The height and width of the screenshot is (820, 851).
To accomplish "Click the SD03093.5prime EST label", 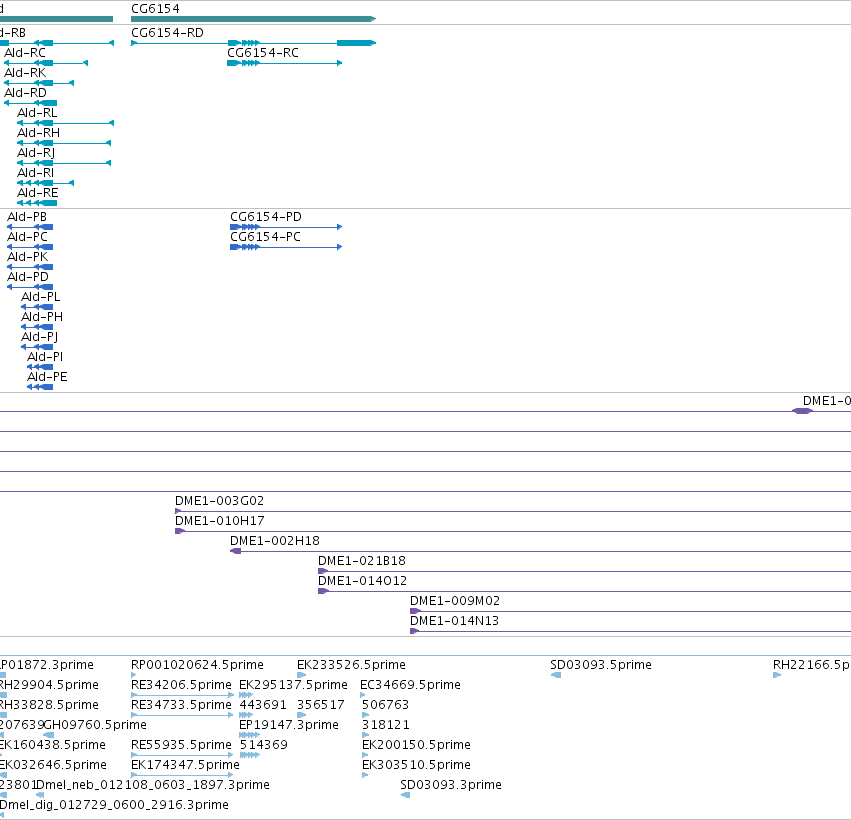I will pyautogui.click(x=601, y=665).
